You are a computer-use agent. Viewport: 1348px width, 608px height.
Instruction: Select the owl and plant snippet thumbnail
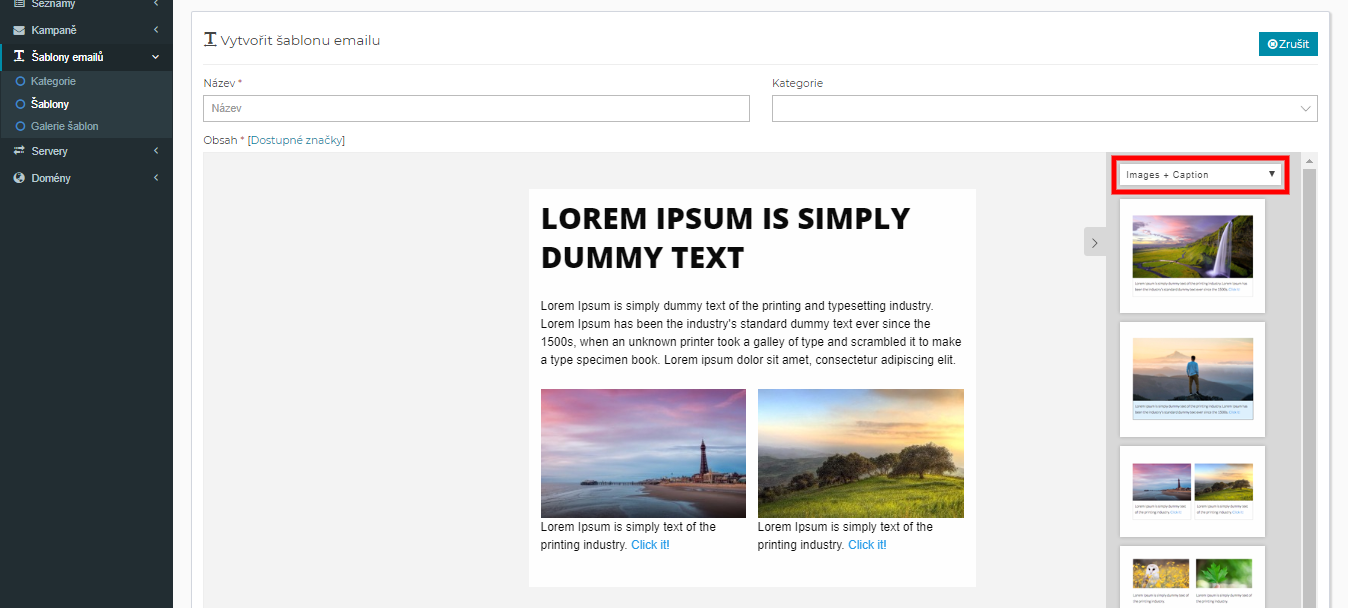[1192, 577]
